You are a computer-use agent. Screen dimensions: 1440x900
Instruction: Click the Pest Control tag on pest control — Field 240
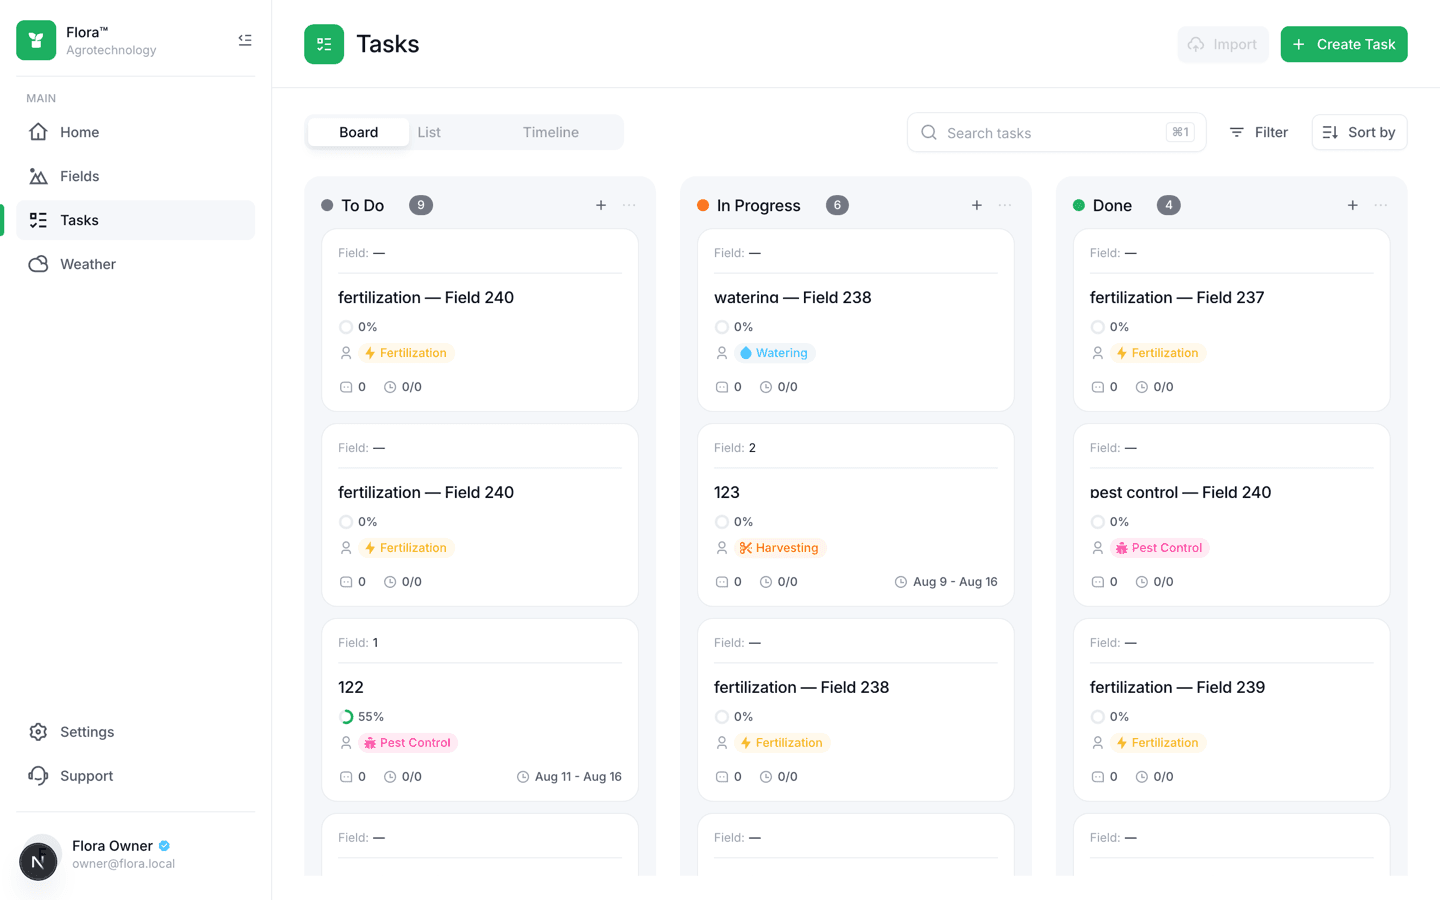[1160, 548]
